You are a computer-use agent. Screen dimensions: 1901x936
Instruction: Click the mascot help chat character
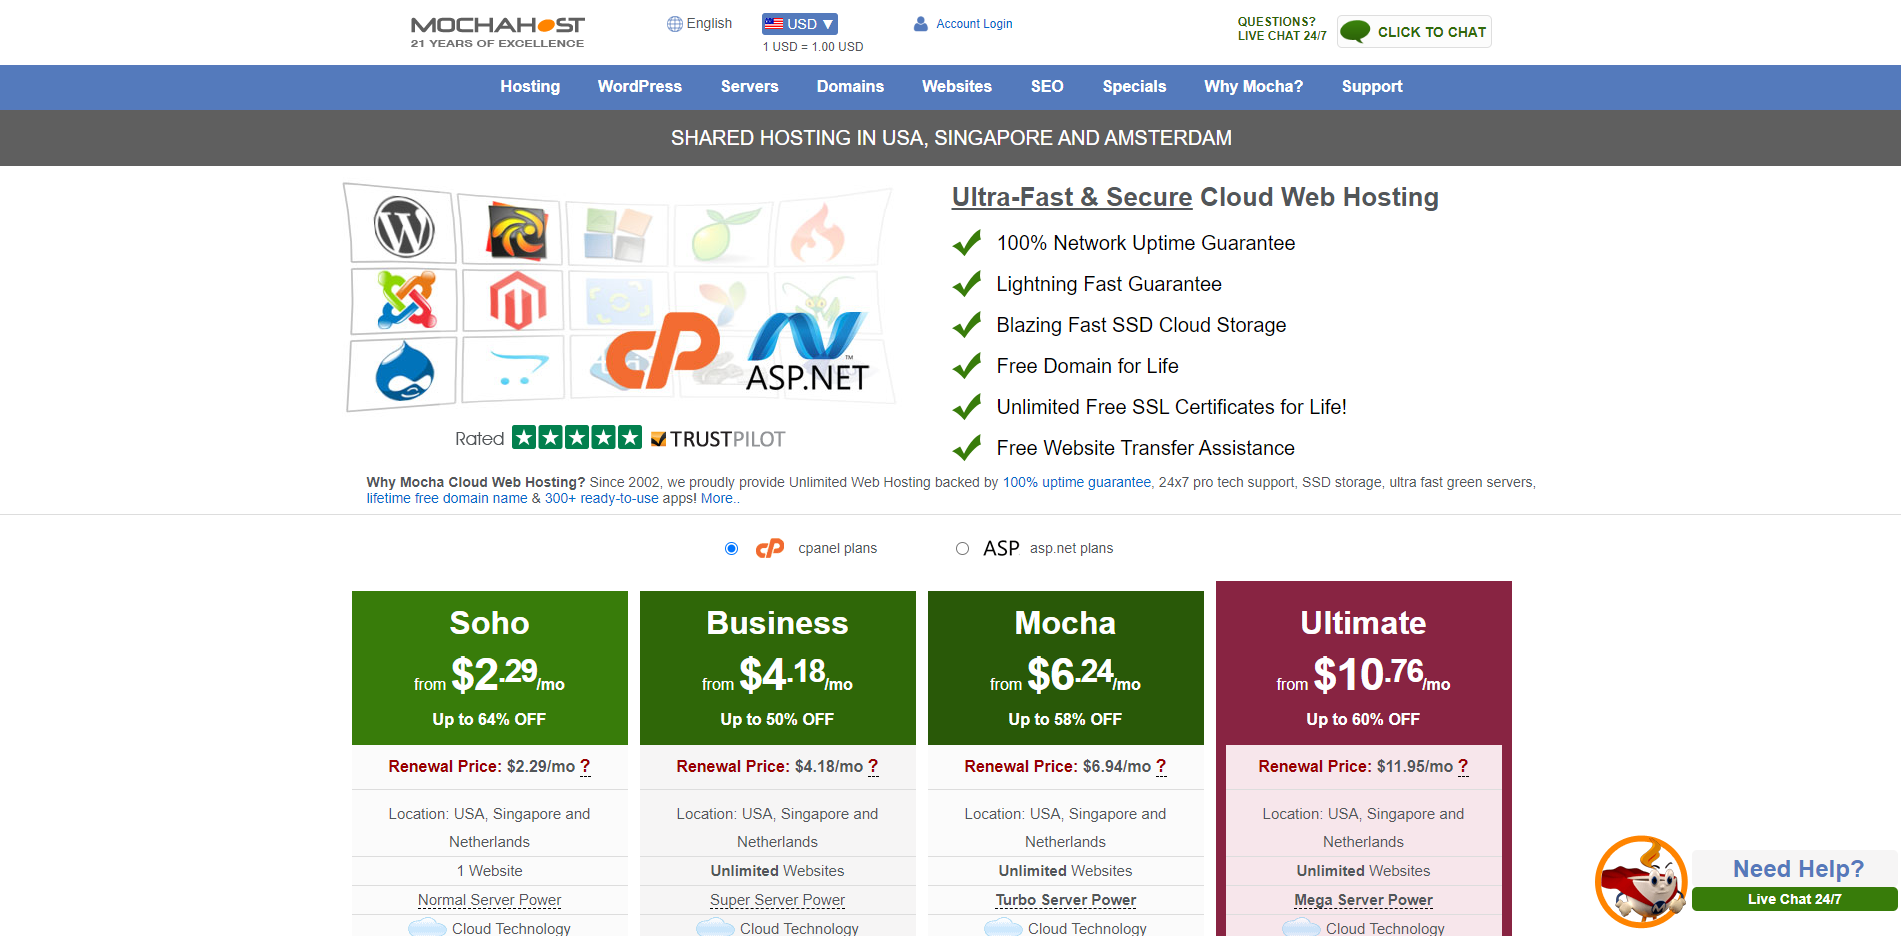click(x=1640, y=881)
